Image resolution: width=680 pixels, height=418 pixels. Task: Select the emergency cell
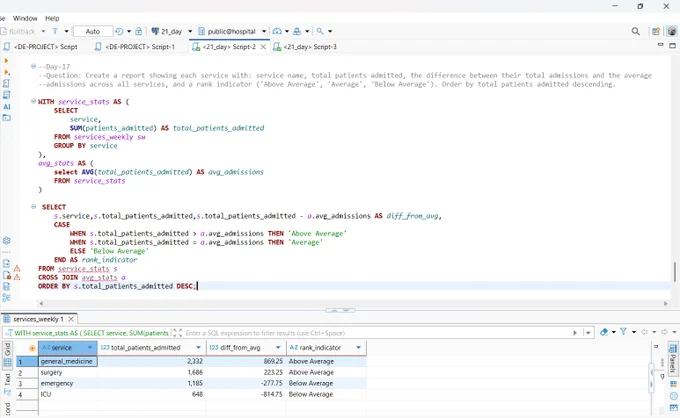click(68, 383)
